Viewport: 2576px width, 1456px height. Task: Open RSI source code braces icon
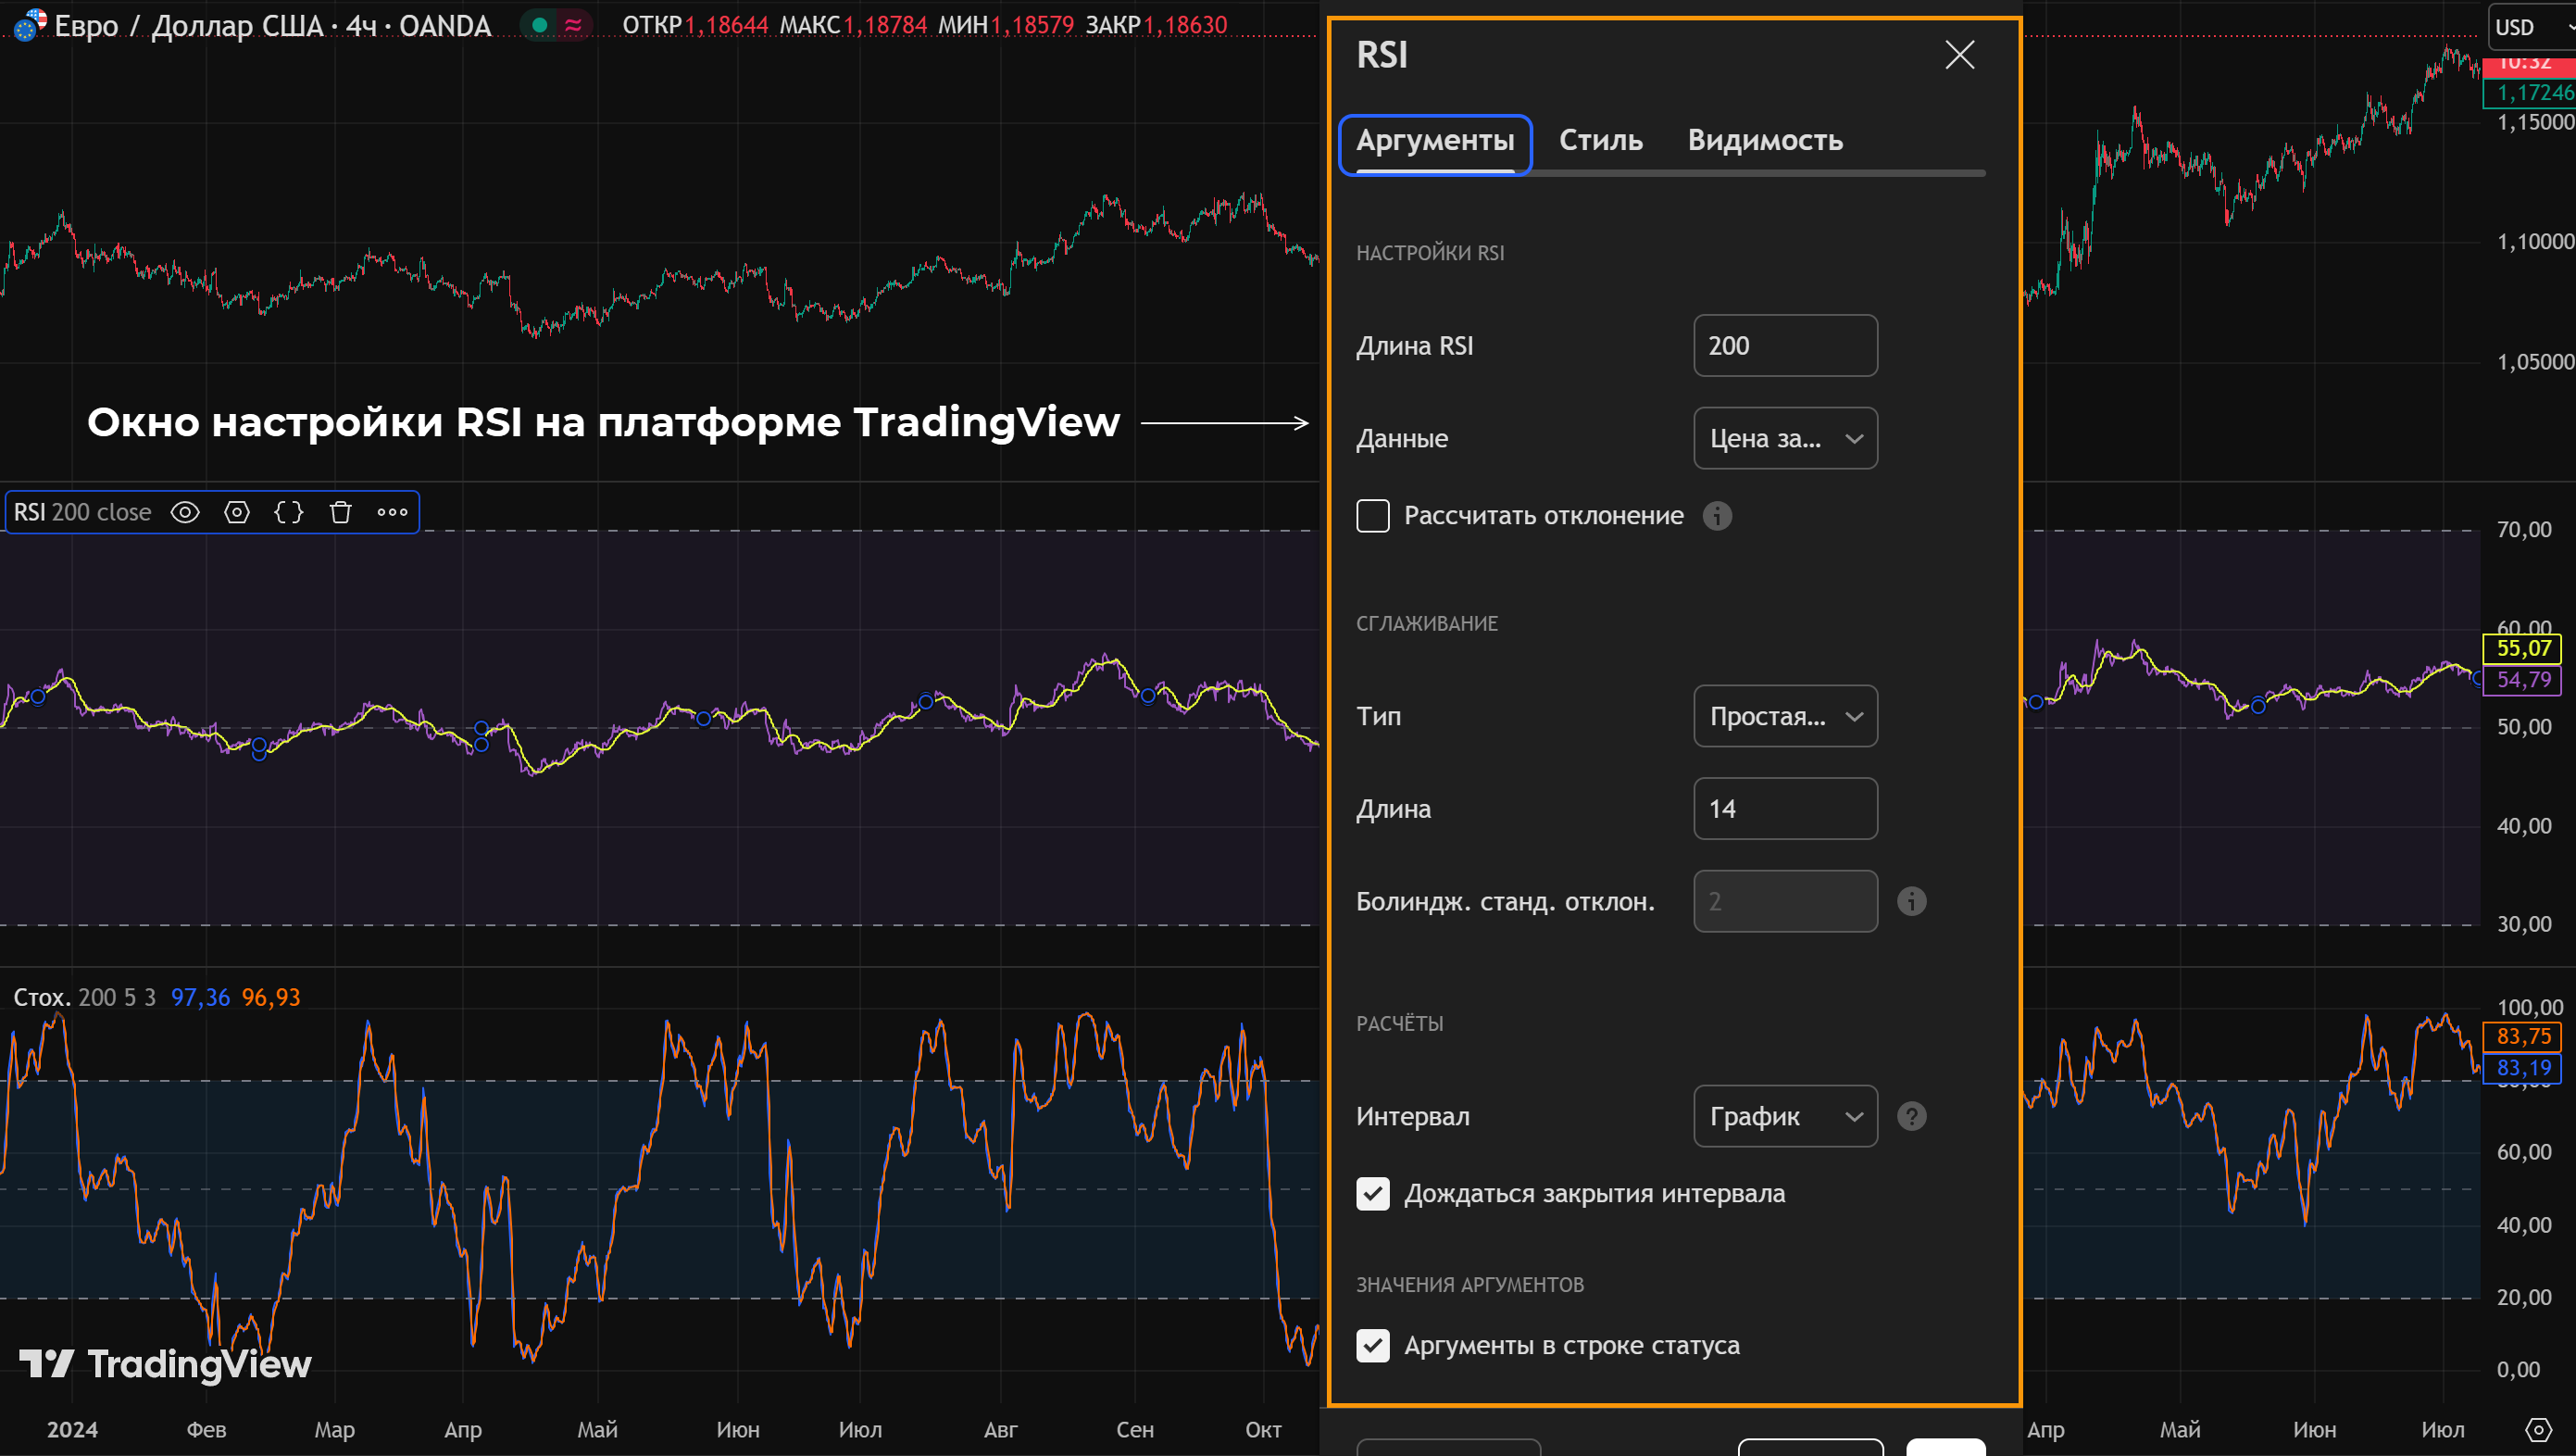[289, 512]
